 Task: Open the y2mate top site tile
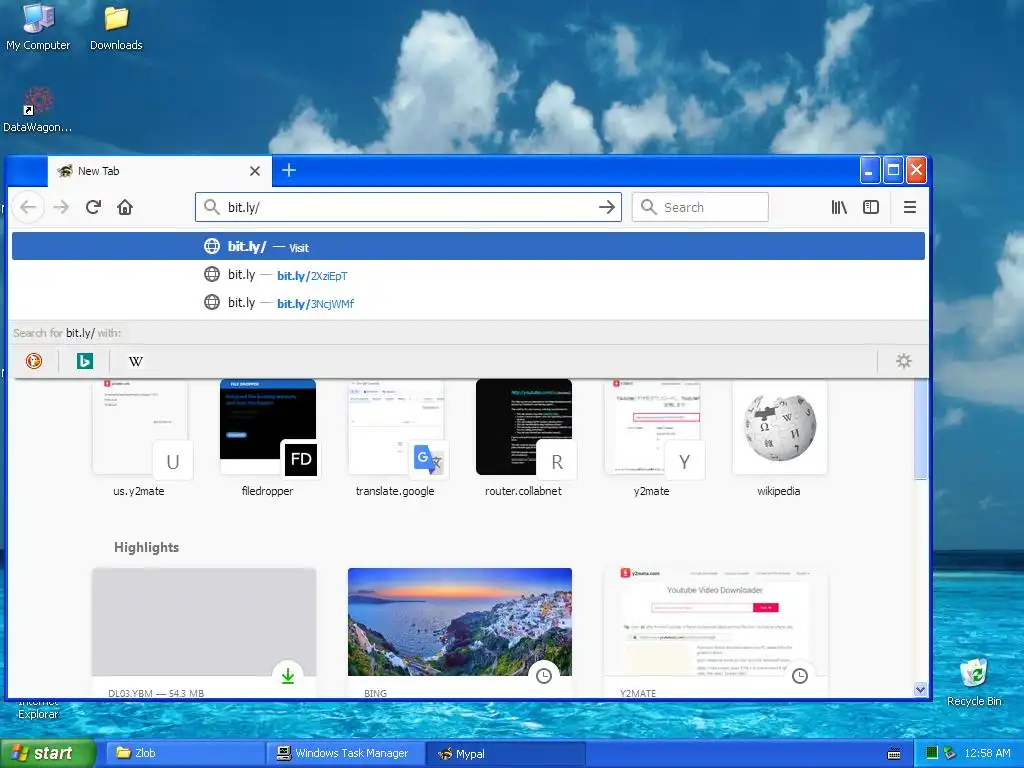pos(651,438)
